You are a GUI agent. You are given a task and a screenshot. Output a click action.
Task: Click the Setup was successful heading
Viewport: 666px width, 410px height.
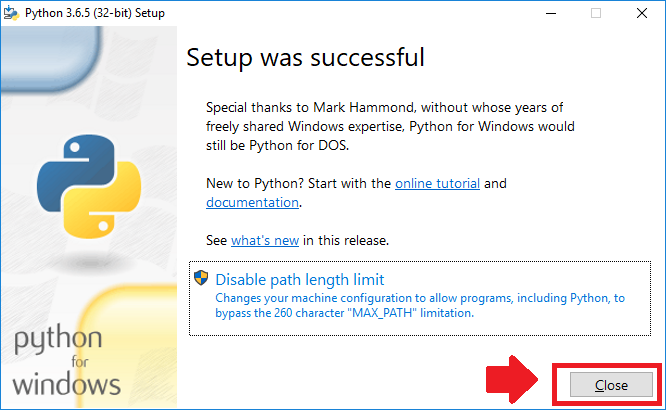coord(305,57)
